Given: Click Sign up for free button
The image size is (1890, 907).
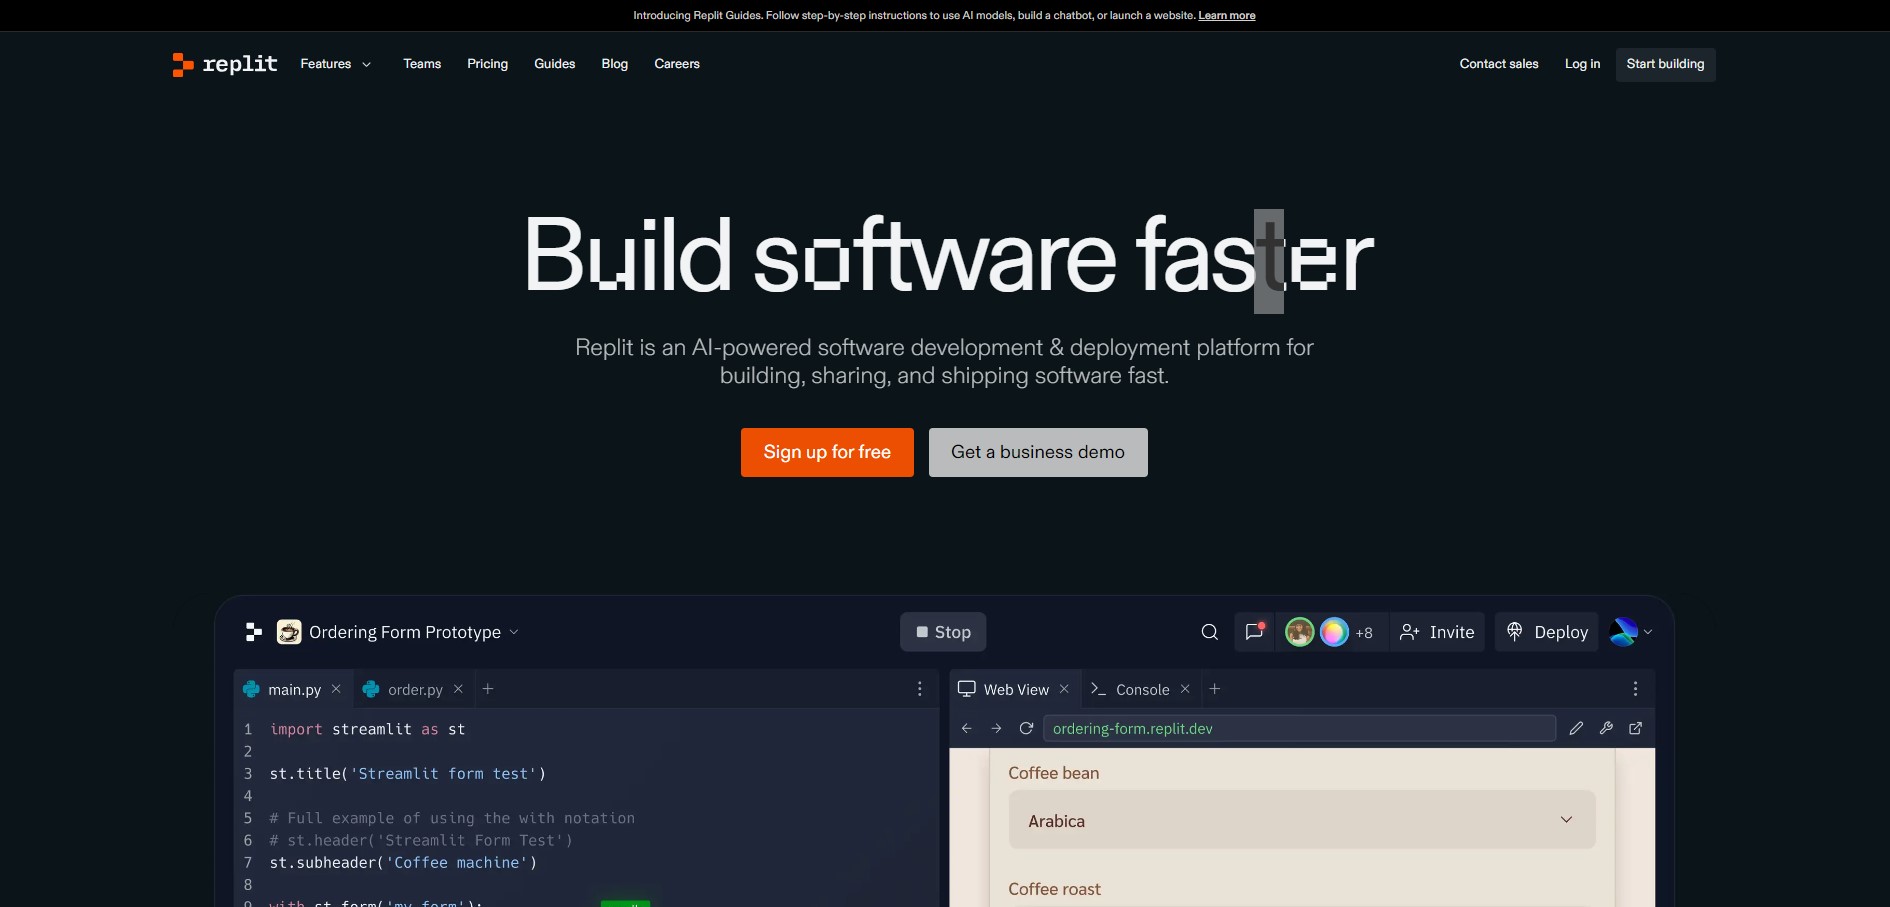Looking at the screenshot, I should [827, 452].
